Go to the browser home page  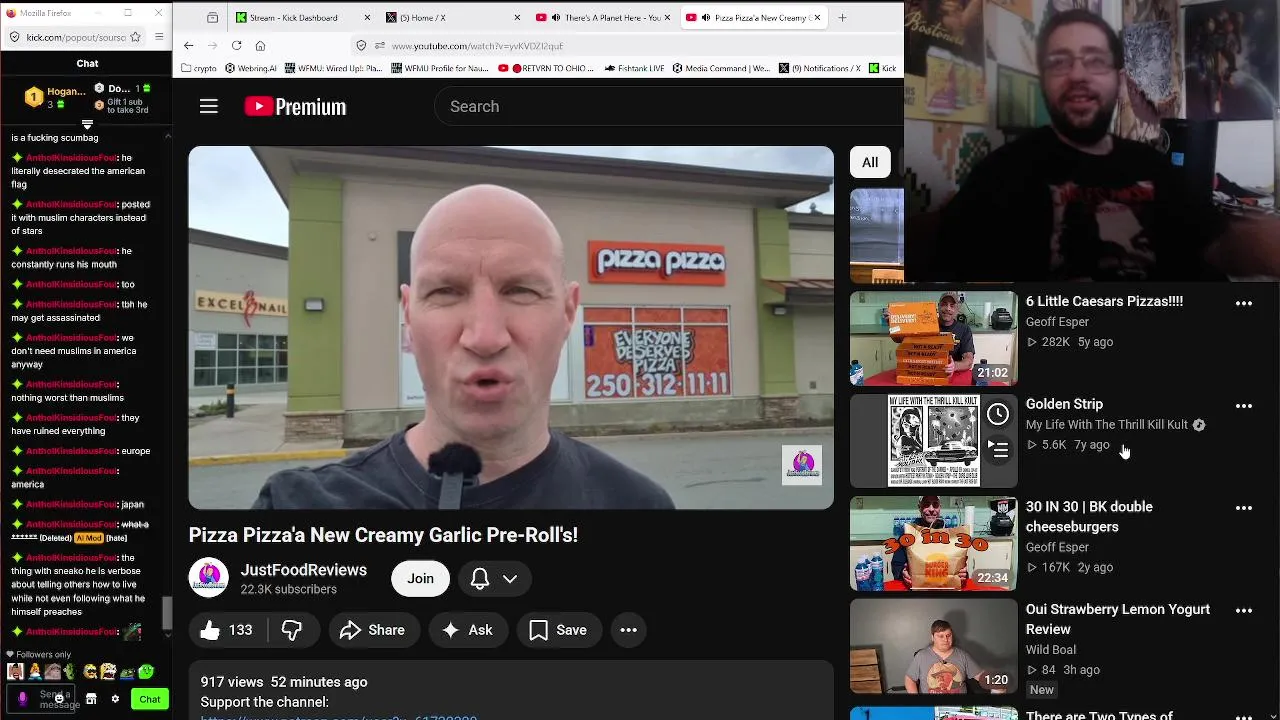coord(260,45)
